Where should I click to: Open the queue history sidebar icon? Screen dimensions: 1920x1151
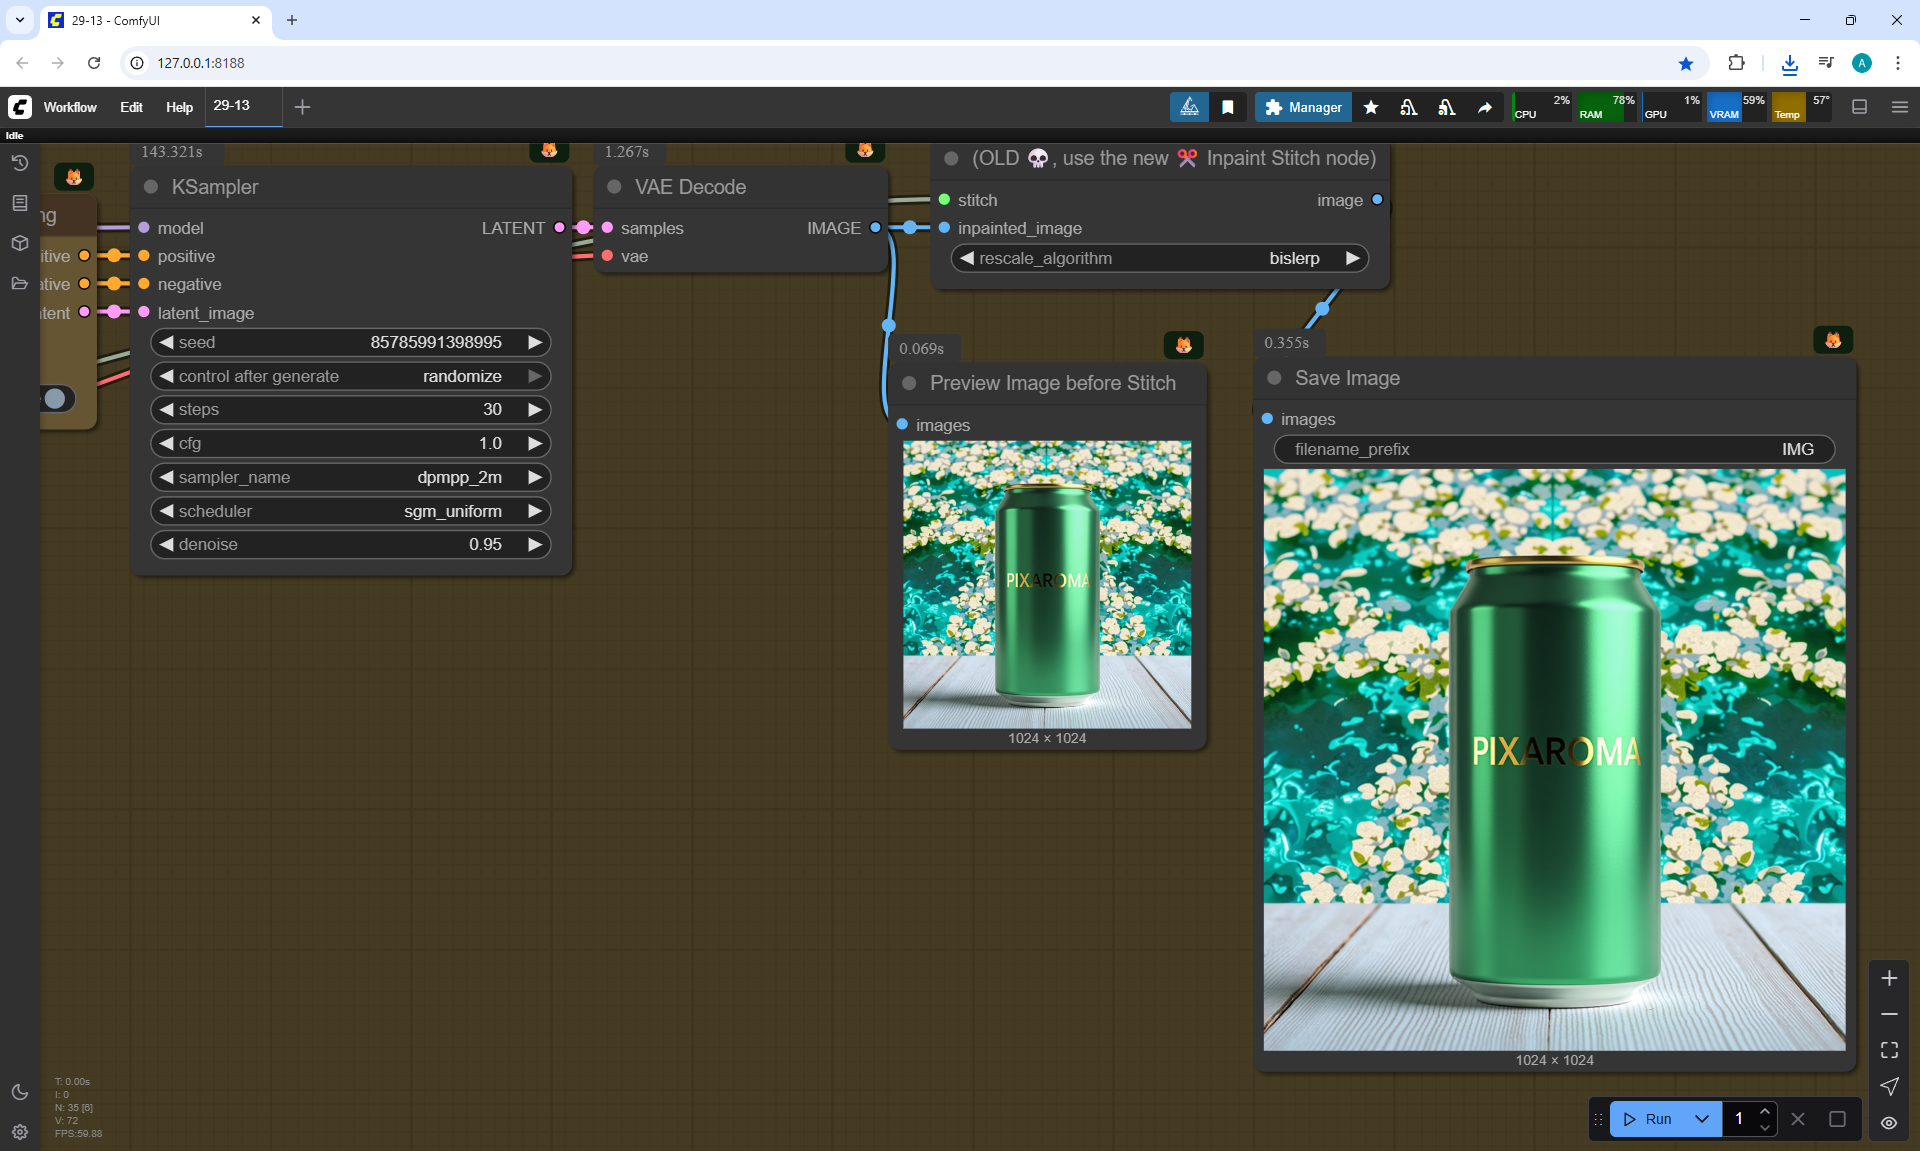point(20,163)
